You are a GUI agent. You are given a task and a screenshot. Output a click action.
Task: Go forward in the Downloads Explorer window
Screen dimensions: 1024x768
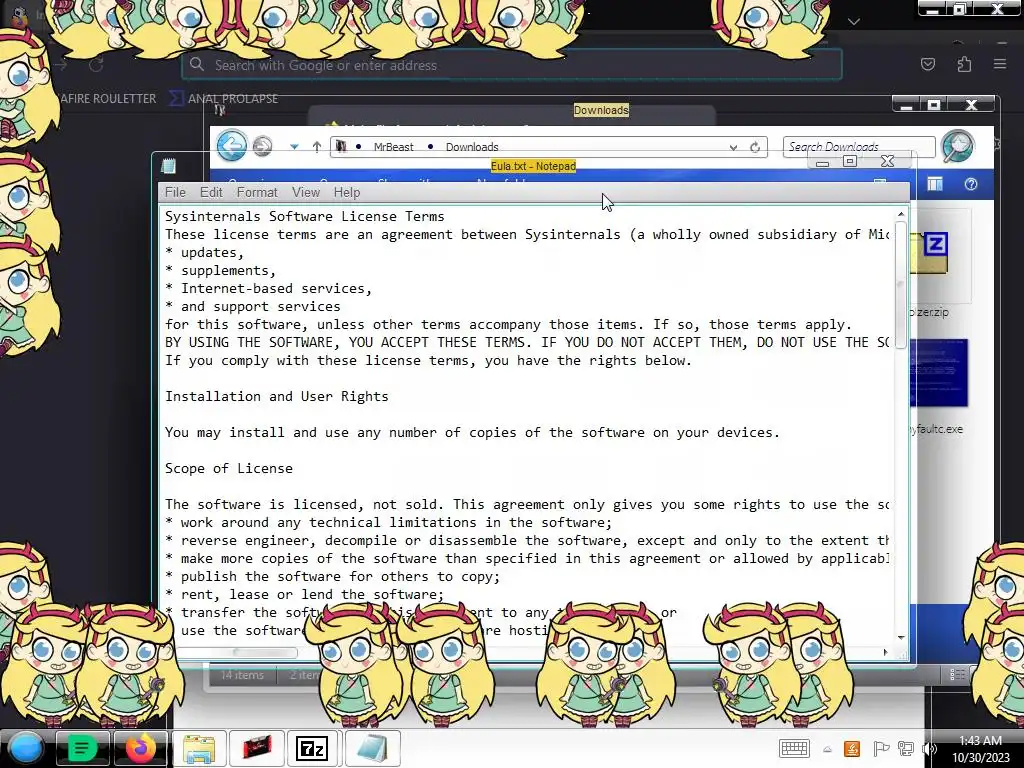[263, 146]
